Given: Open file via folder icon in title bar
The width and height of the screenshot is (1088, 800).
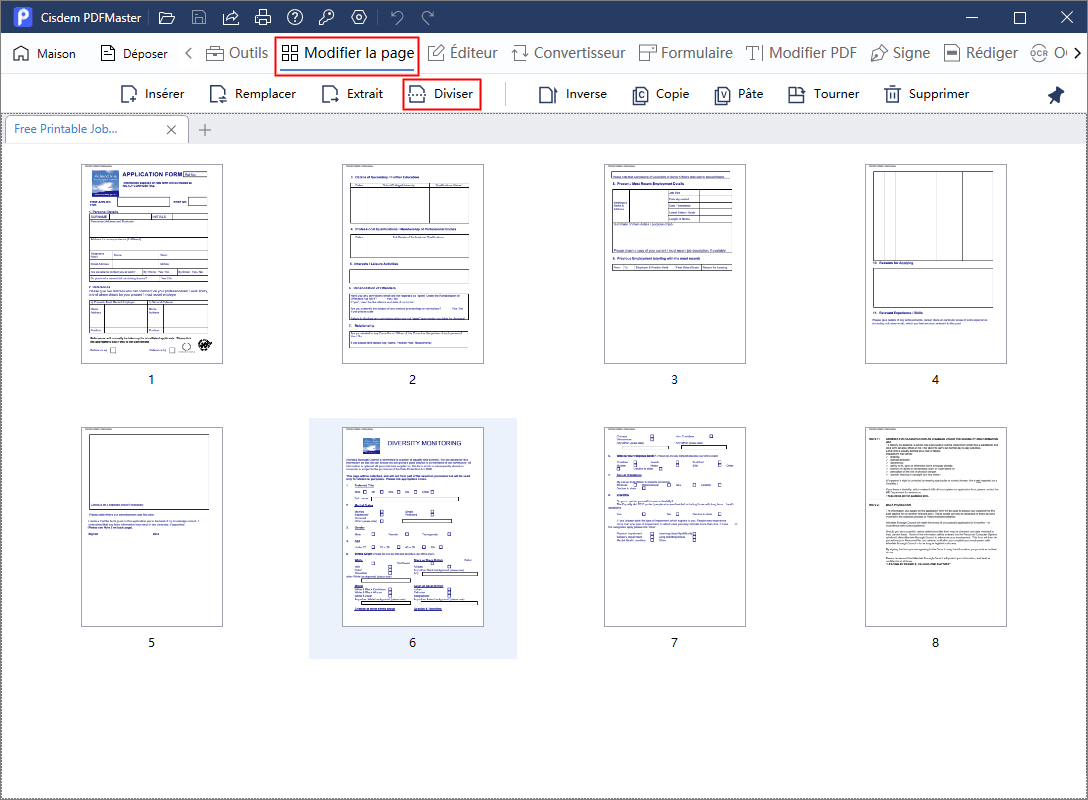Looking at the screenshot, I should pyautogui.click(x=167, y=17).
